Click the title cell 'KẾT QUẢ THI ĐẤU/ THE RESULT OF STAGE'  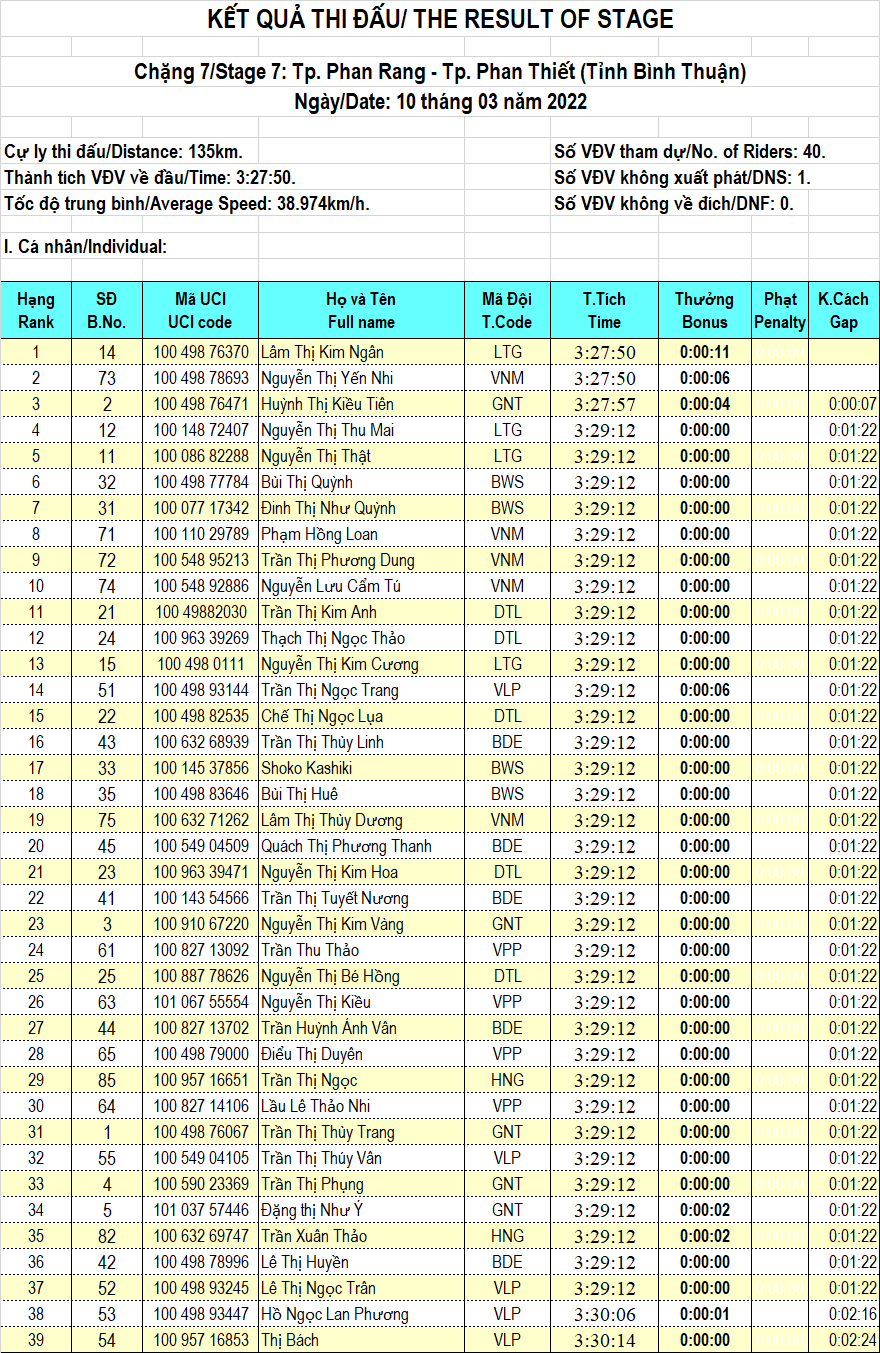point(440,19)
